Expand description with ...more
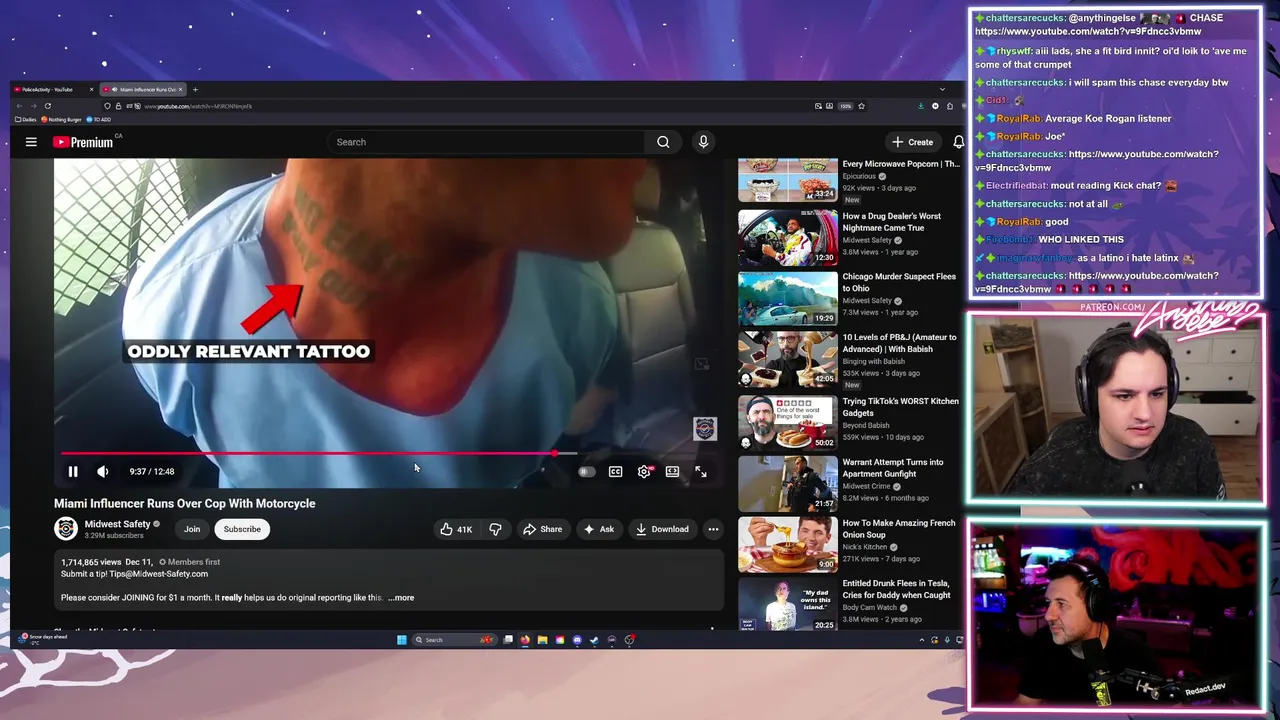 (401, 598)
